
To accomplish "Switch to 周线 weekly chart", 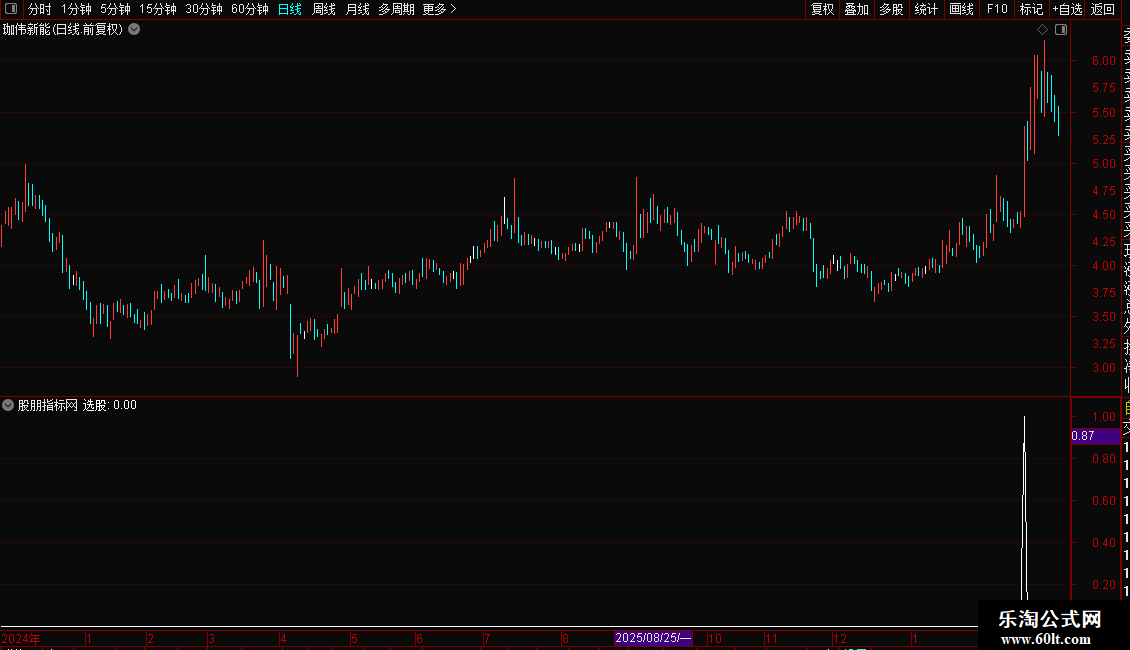I will [x=324, y=9].
